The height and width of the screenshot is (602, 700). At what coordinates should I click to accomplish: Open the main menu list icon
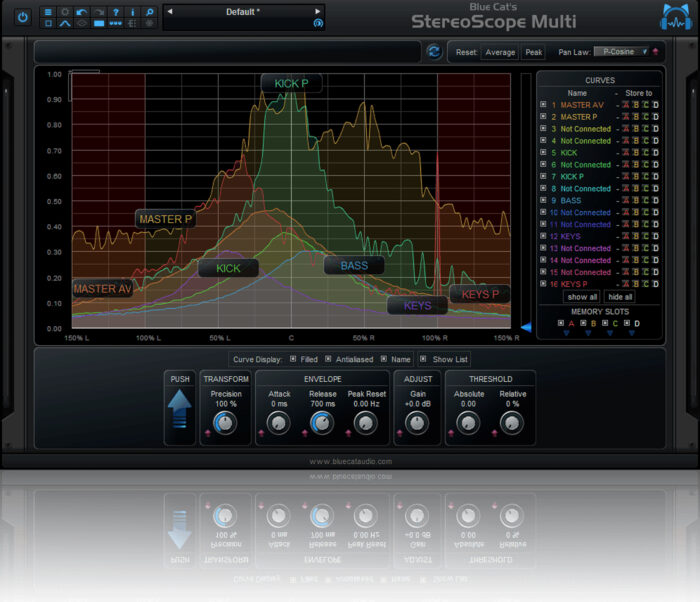(x=48, y=12)
